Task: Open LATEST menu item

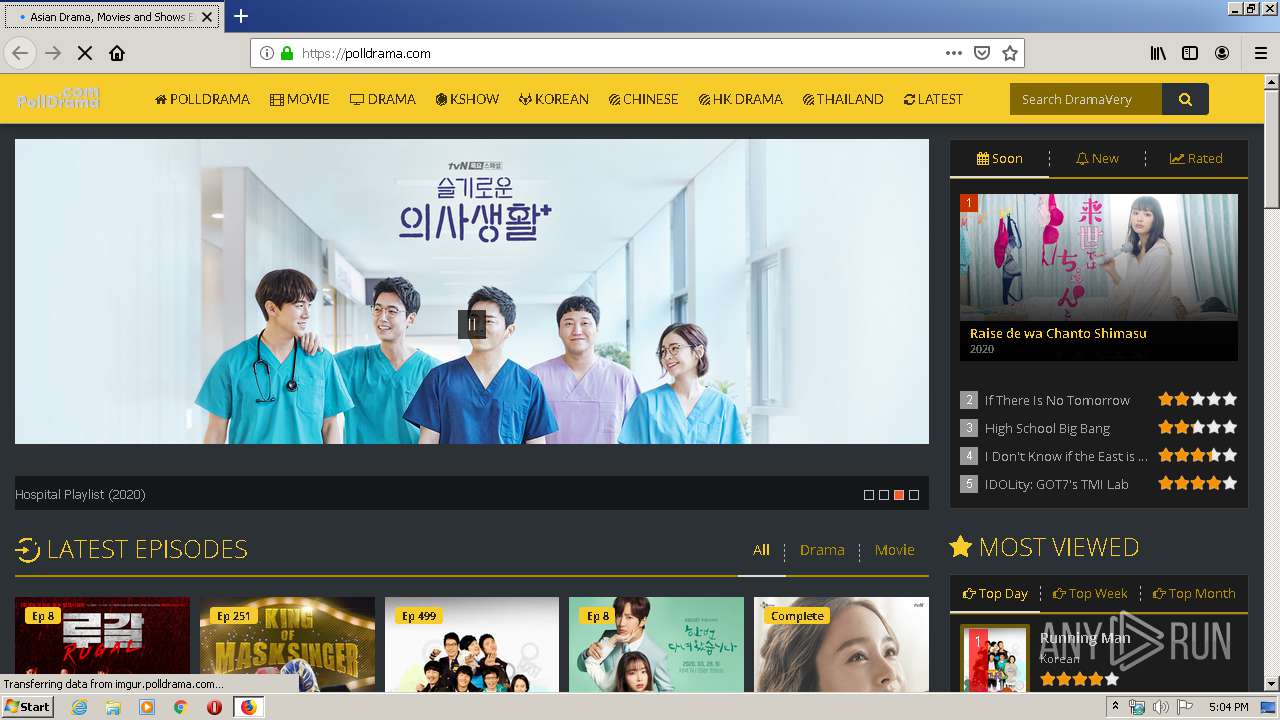Action: coord(933,99)
